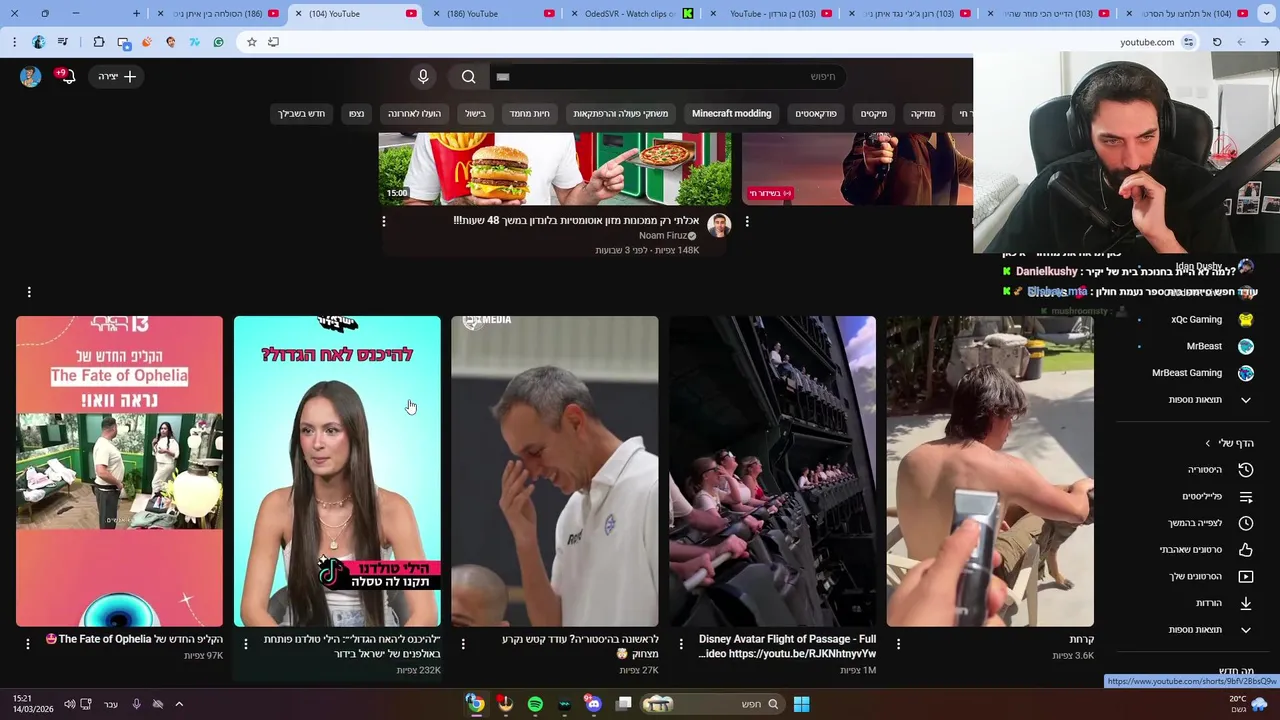Image resolution: width=1280 pixels, height=720 pixels.
Task: Click the YouTube search magnifier button
Action: pos(468,77)
